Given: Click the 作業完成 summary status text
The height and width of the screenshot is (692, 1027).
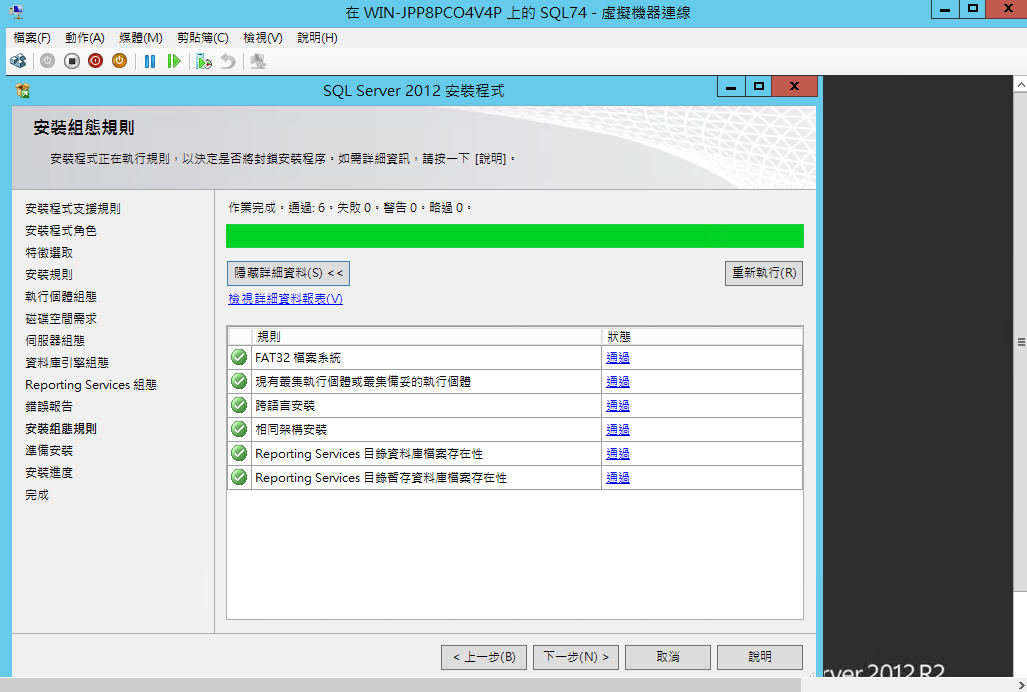Looking at the screenshot, I should (350, 208).
